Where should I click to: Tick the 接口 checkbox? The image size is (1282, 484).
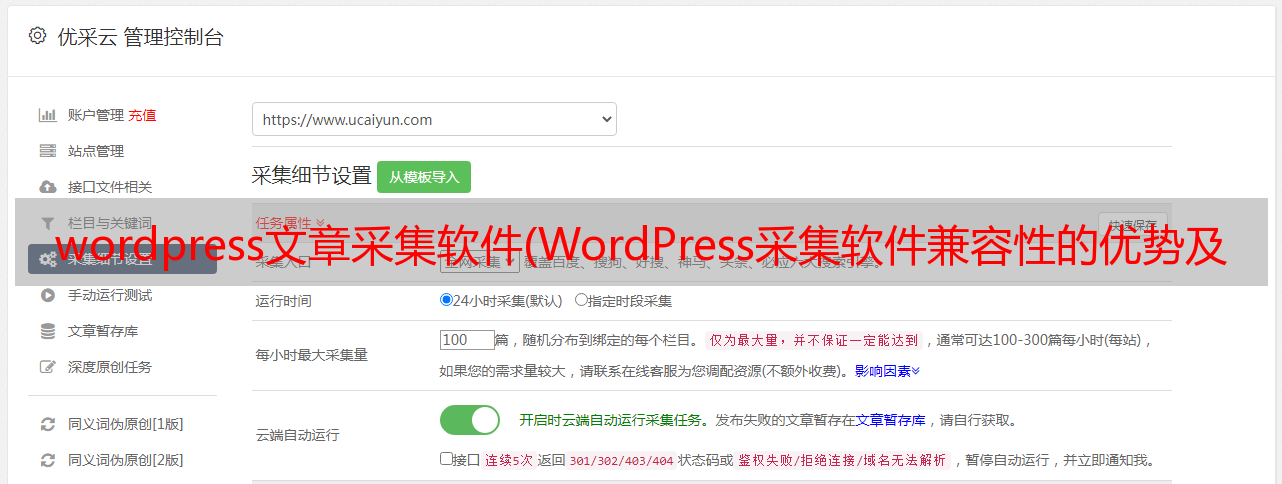(446, 459)
